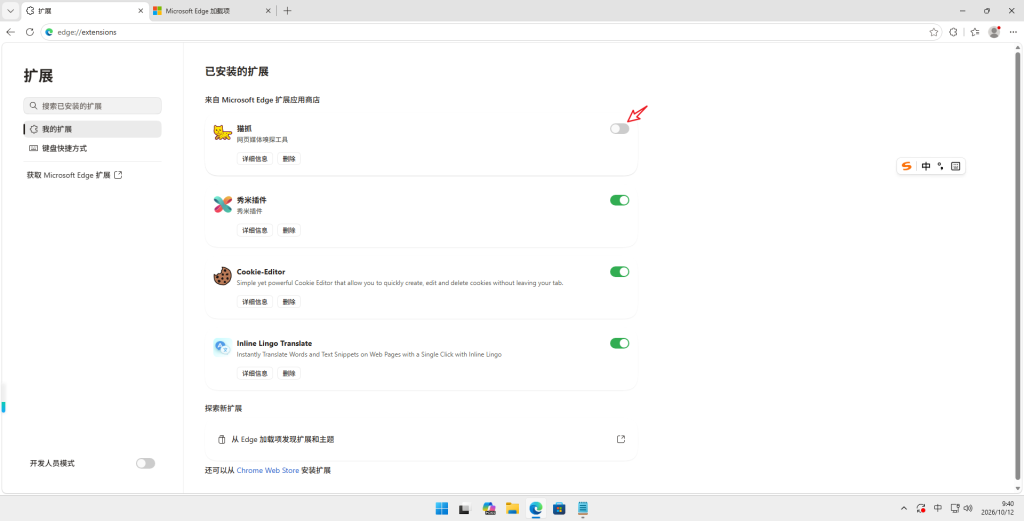1024x521 pixels.
Task: Turn off the Cookie-Editor extension
Action: click(x=619, y=272)
